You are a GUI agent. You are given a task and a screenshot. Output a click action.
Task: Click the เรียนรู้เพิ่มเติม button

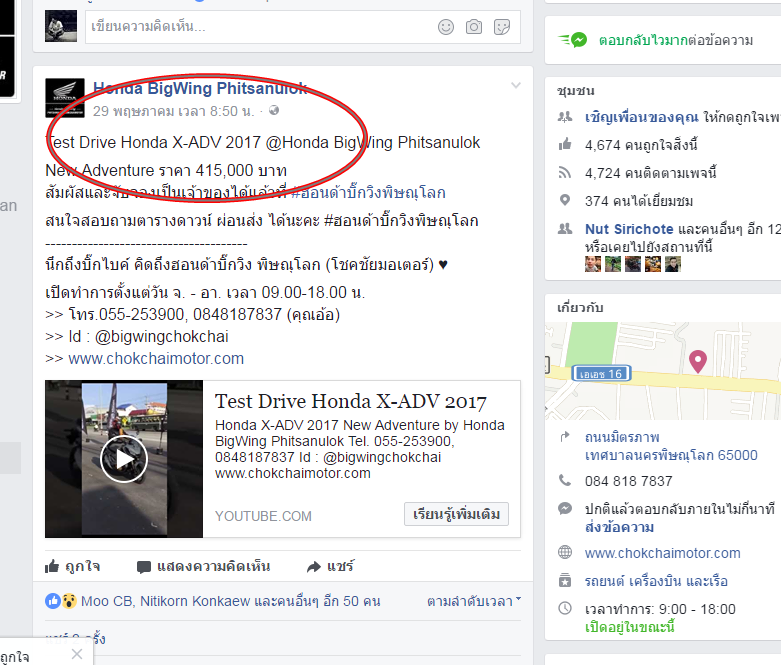click(456, 514)
